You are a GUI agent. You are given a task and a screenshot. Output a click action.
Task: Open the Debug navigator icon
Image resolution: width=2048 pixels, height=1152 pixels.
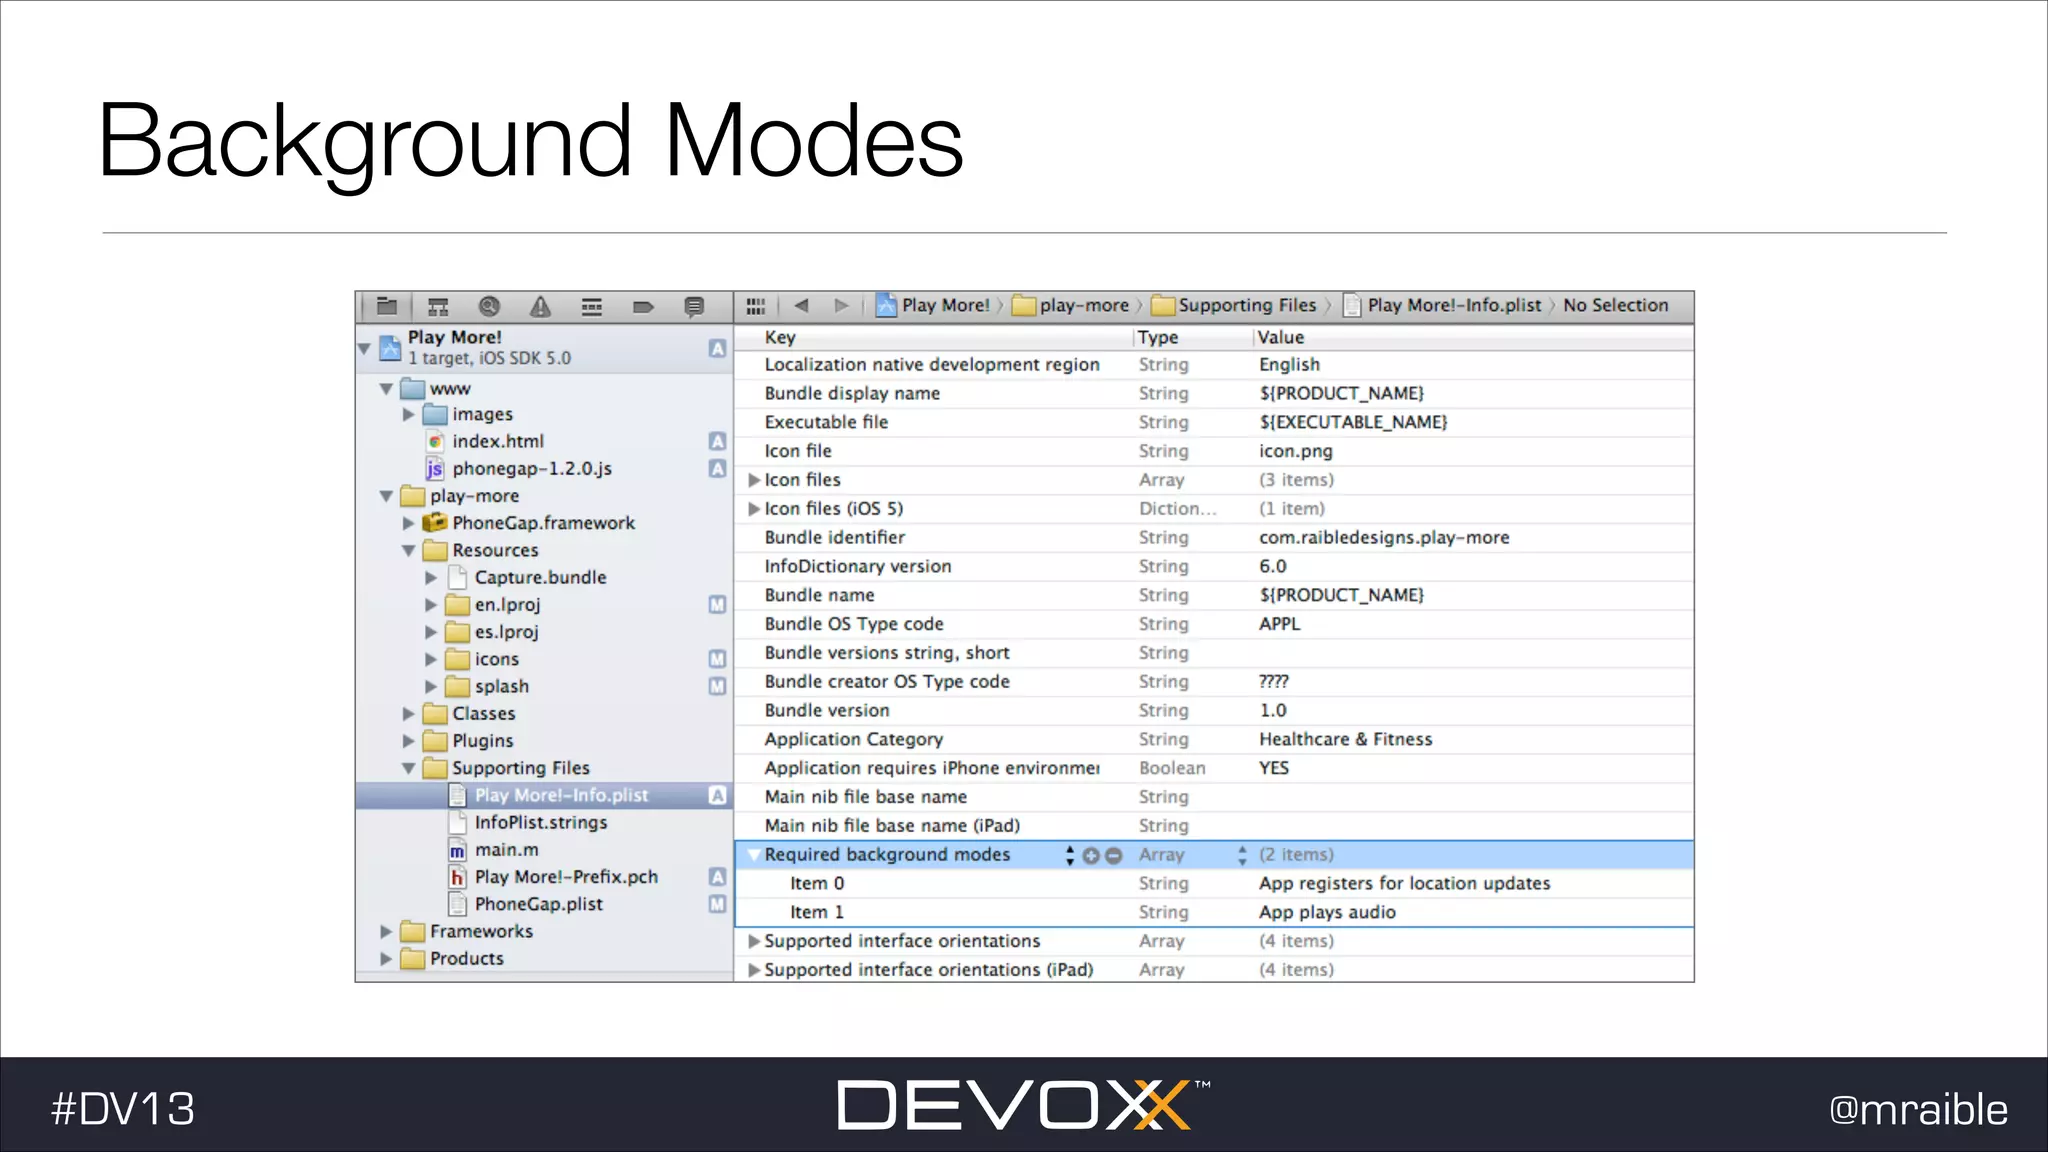[592, 306]
